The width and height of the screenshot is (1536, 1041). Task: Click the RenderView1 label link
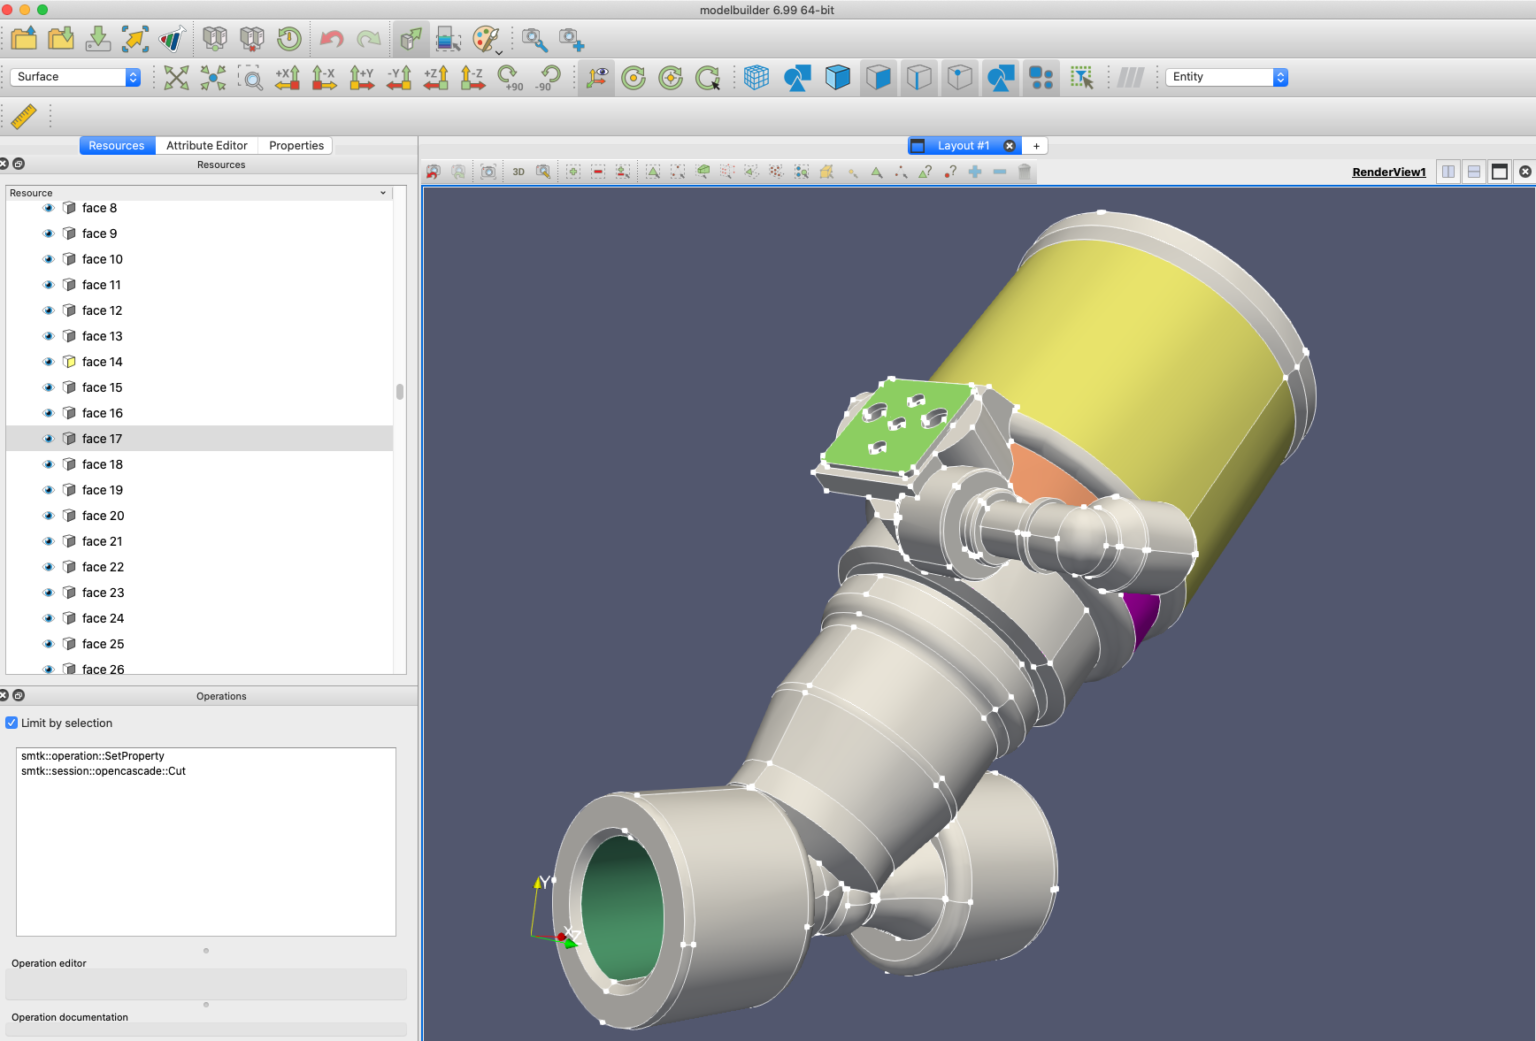tap(1388, 172)
